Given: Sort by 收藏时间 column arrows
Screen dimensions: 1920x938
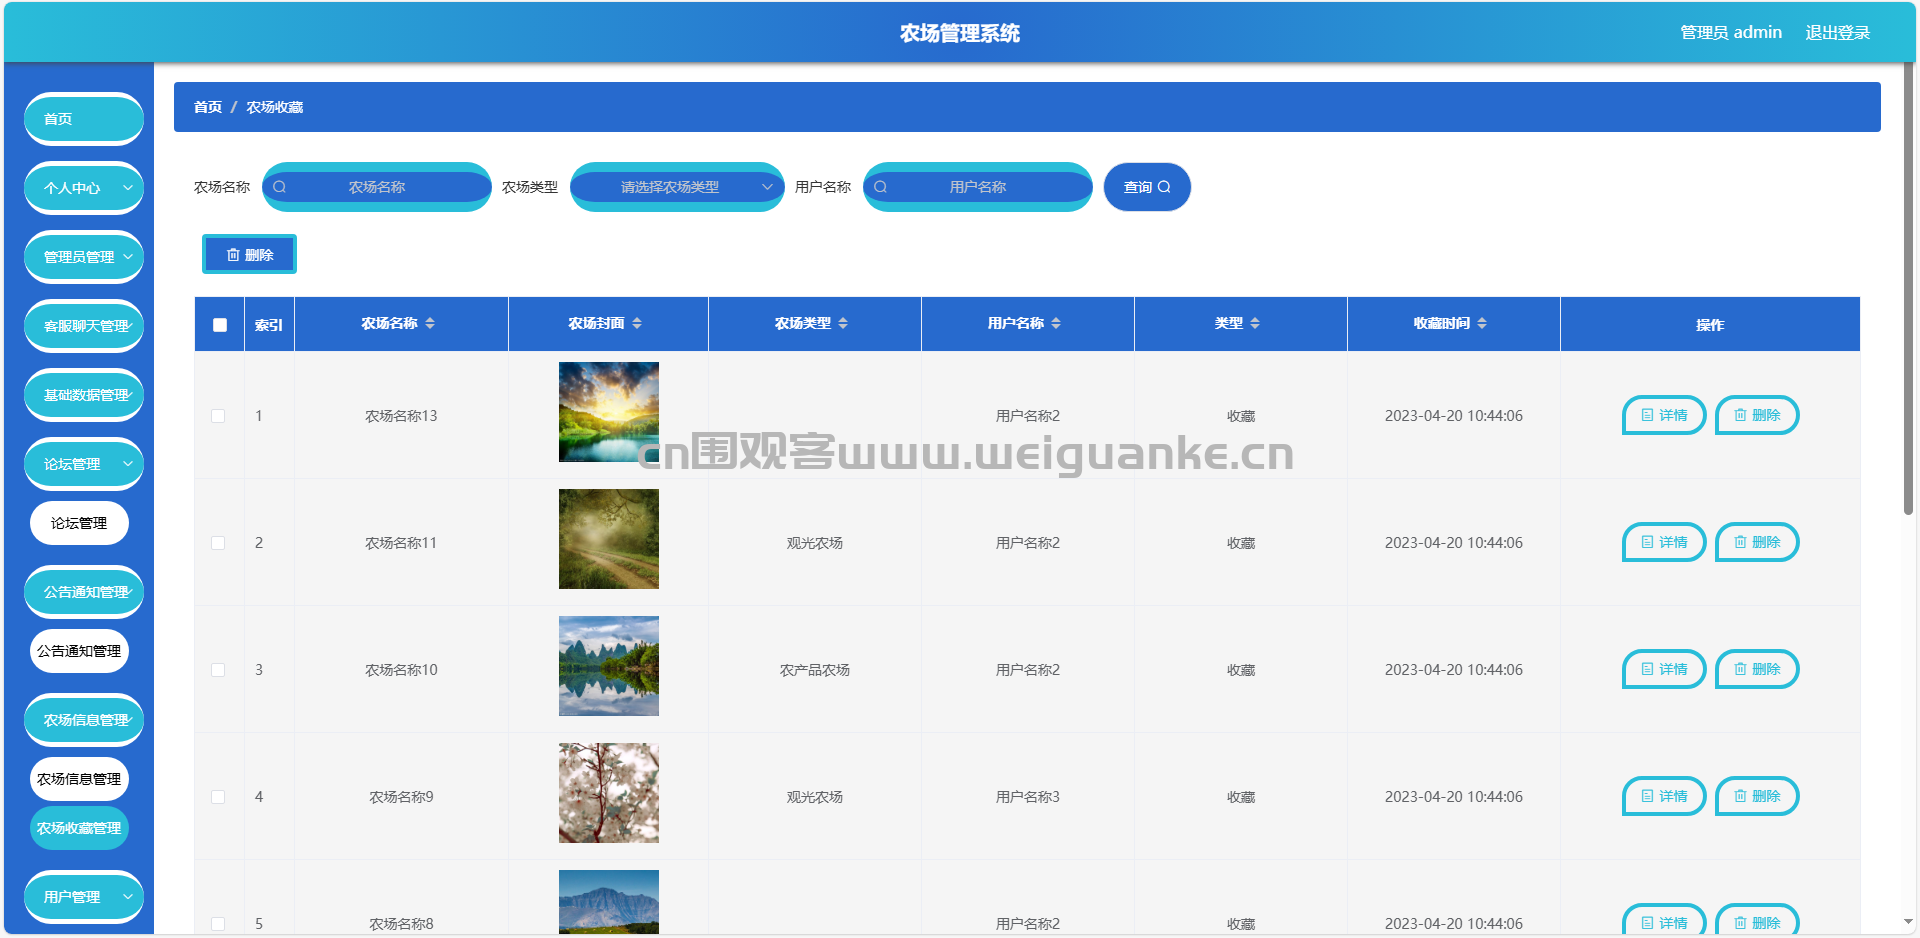Looking at the screenshot, I should point(1482,323).
